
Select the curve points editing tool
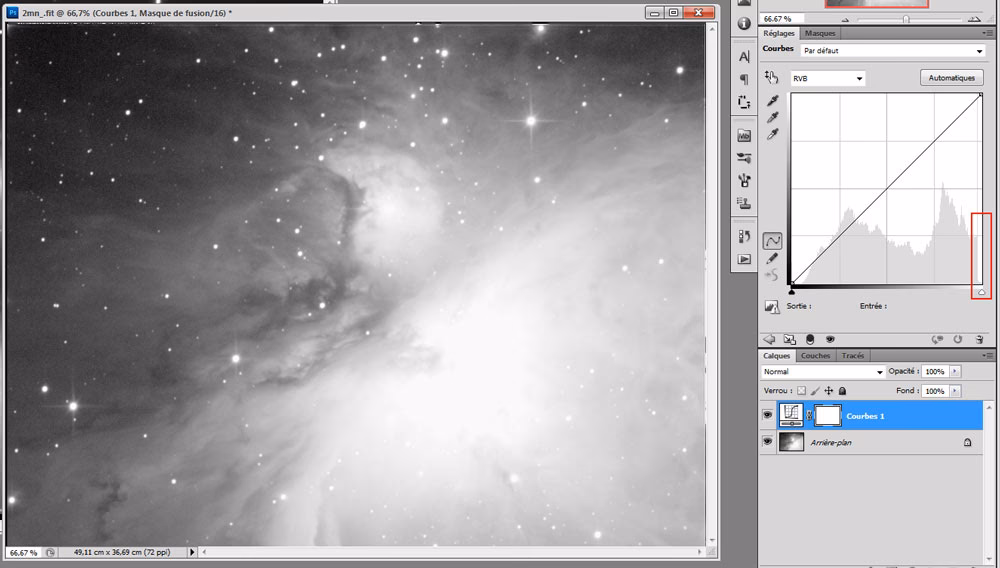point(772,241)
